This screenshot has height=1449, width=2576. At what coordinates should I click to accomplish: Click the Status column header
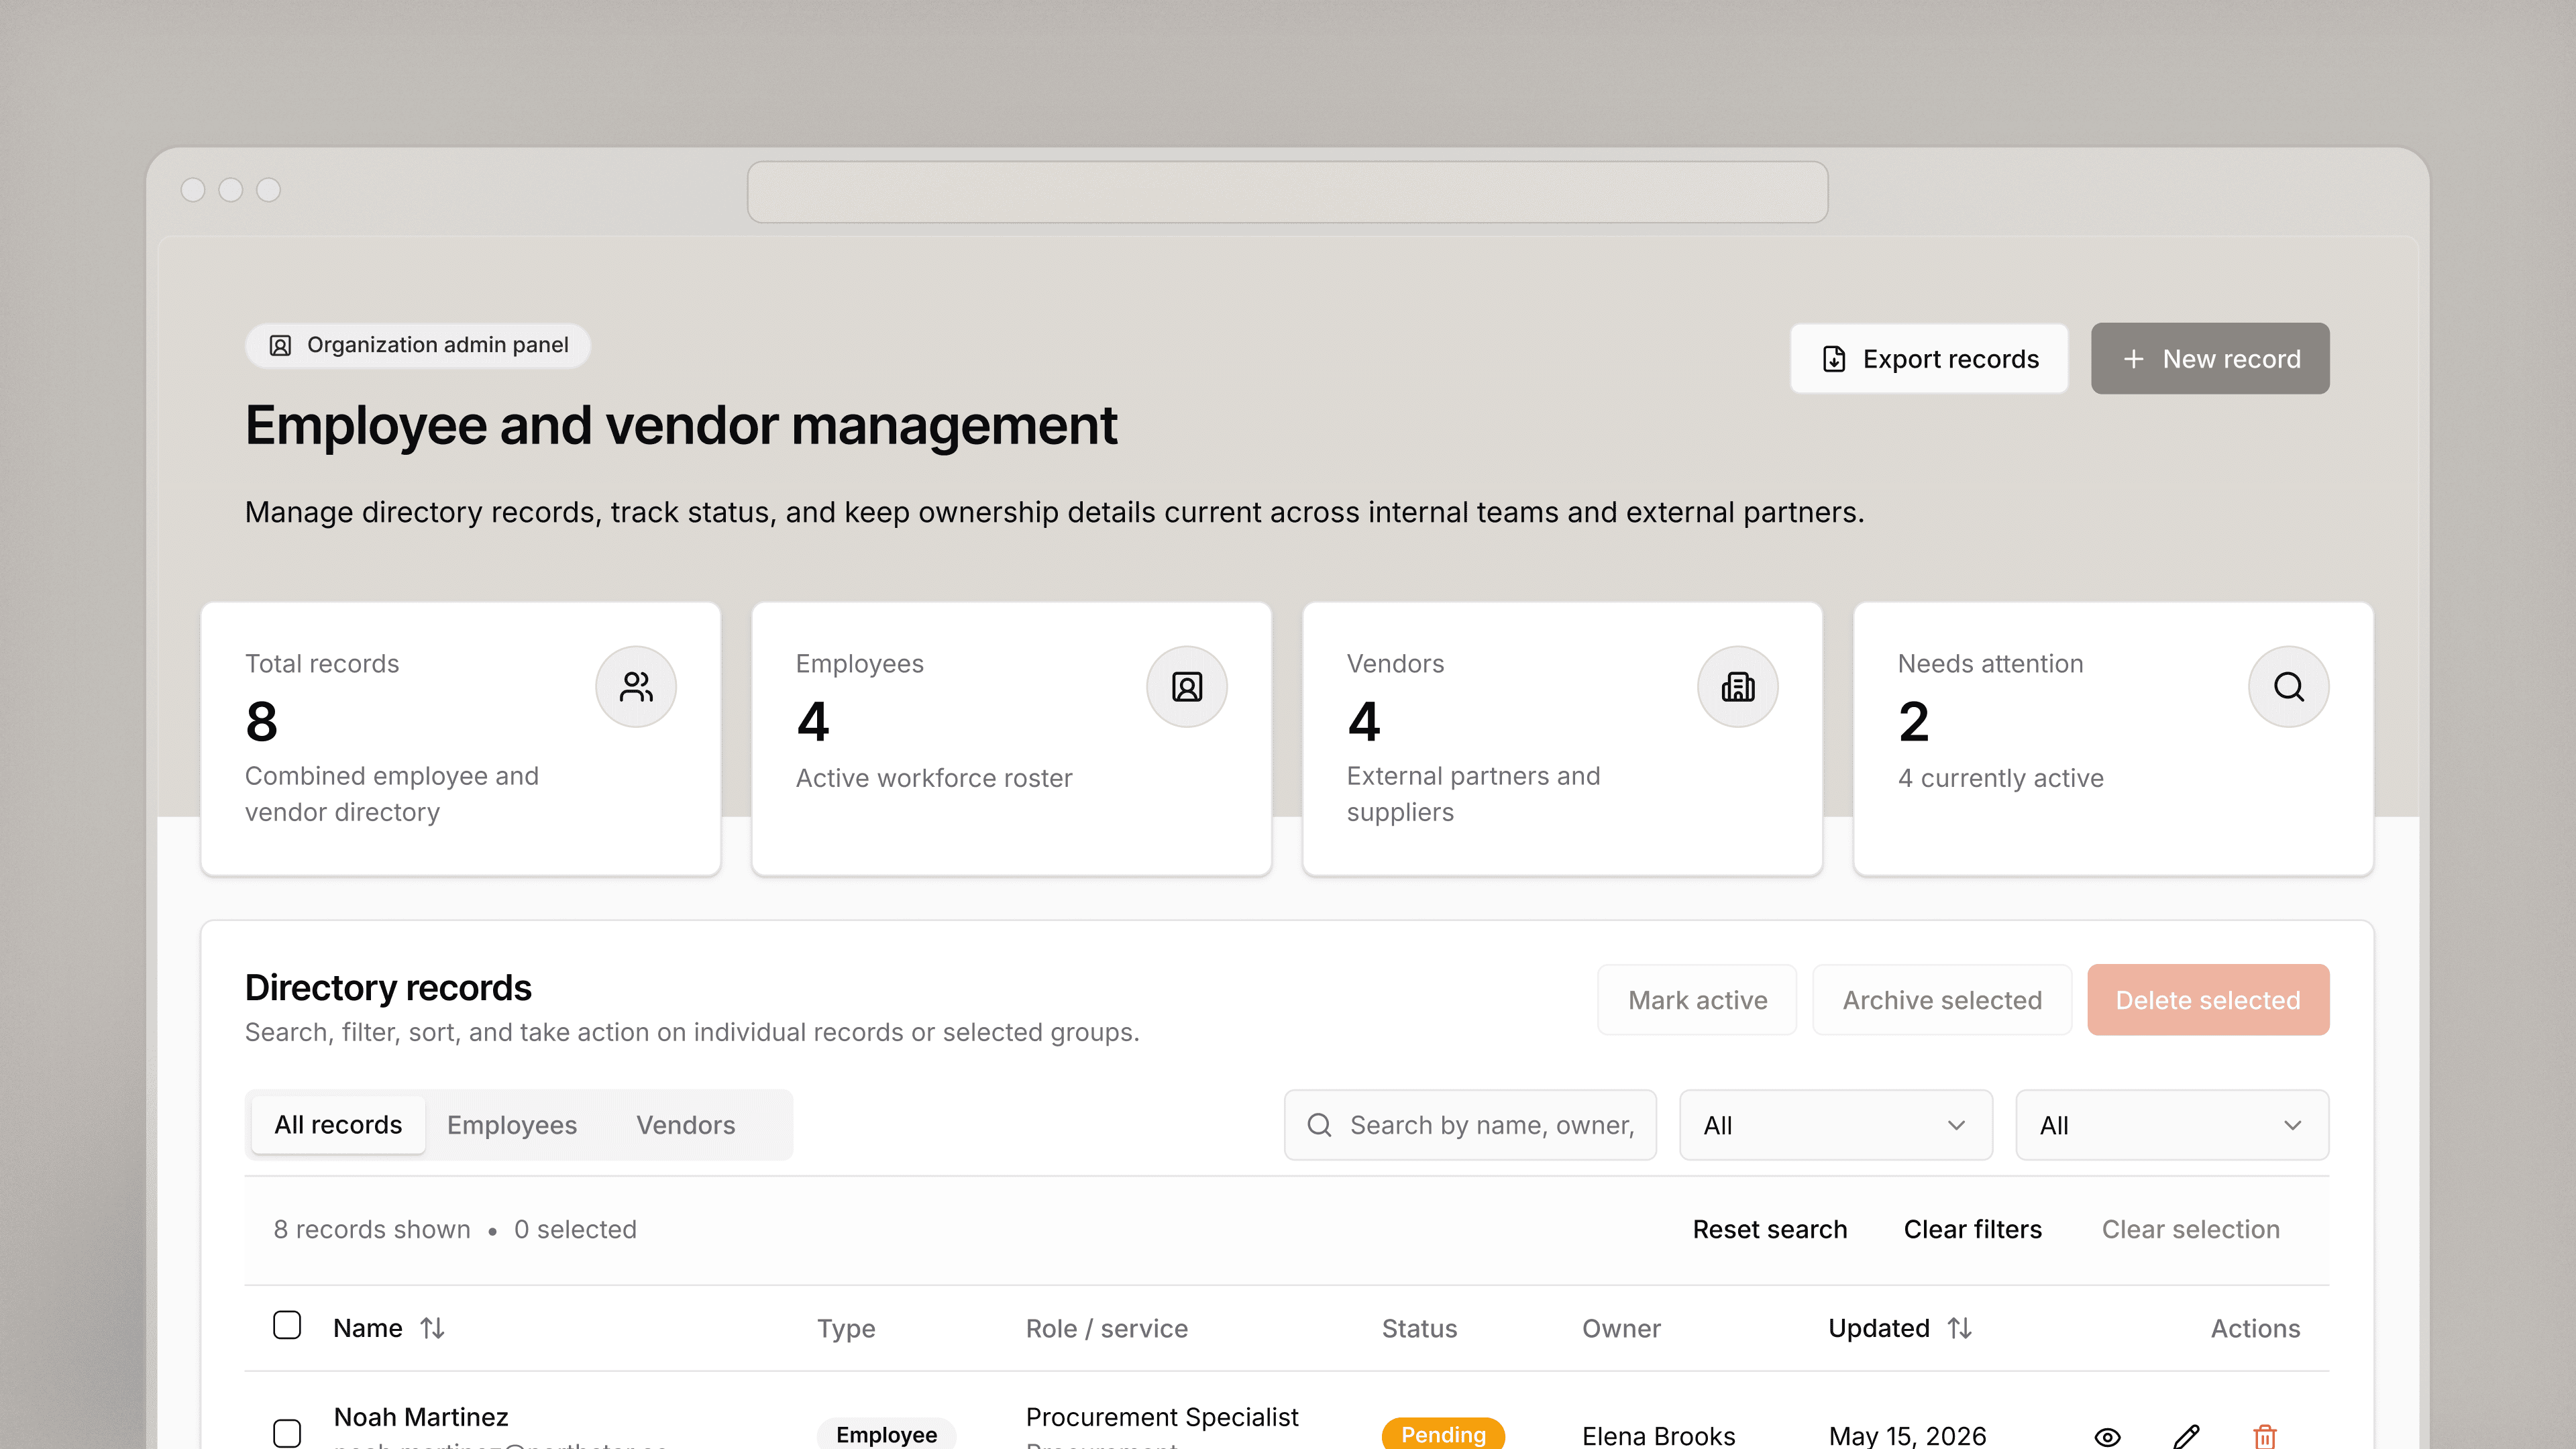click(x=1419, y=1328)
